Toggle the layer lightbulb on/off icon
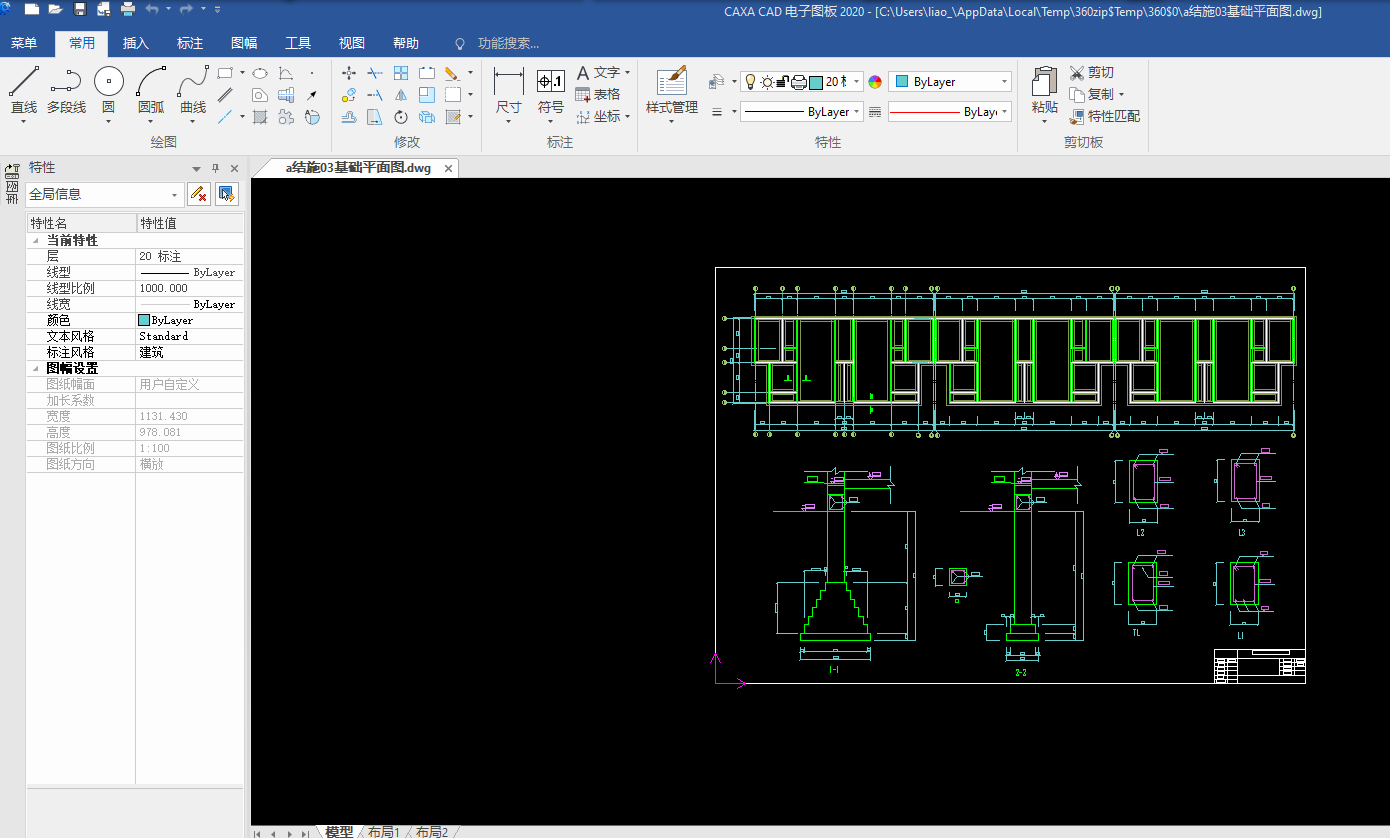Image resolution: width=1390 pixels, height=838 pixels. [751, 82]
